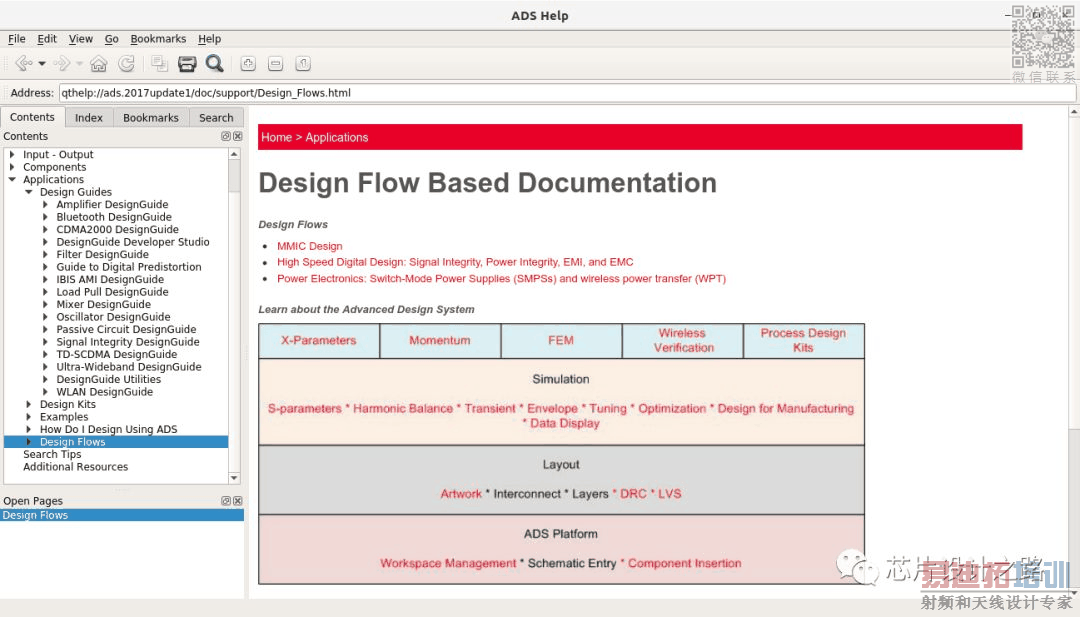Select CDMA2000 DesignGuide in tree
The width and height of the screenshot is (1080, 617).
(x=118, y=229)
